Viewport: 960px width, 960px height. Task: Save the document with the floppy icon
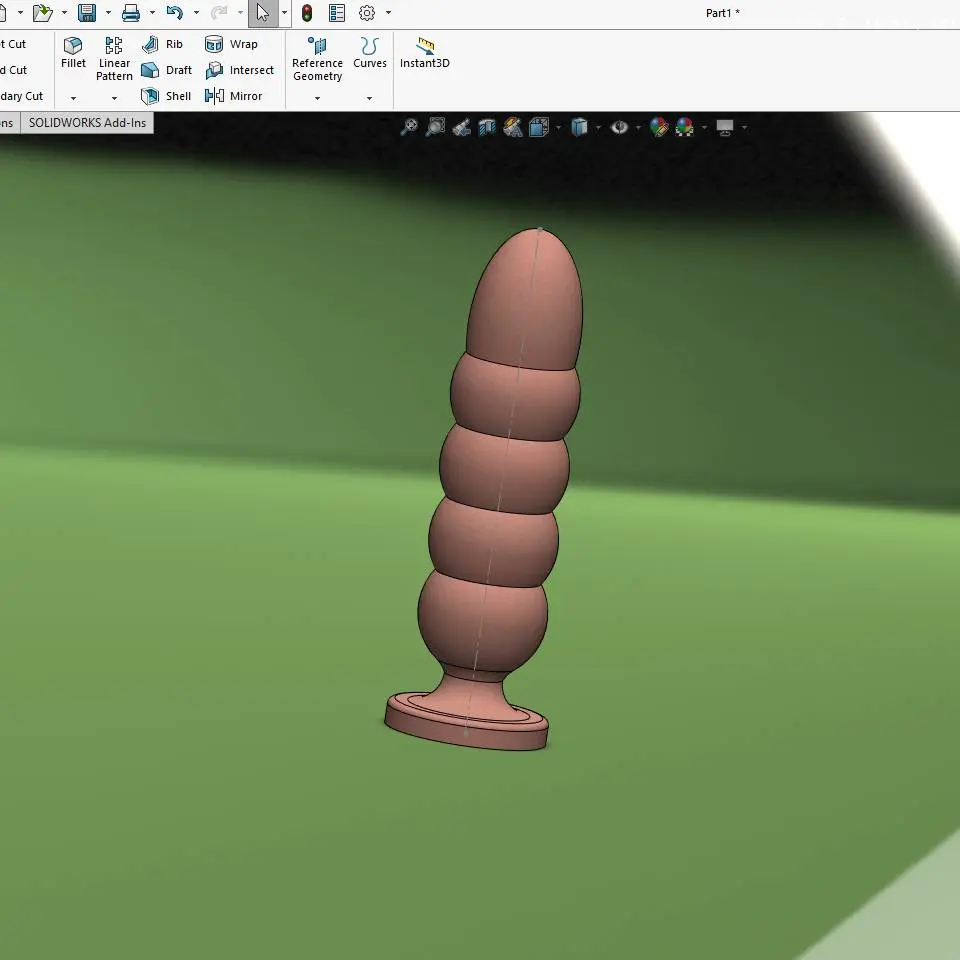[x=87, y=13]
